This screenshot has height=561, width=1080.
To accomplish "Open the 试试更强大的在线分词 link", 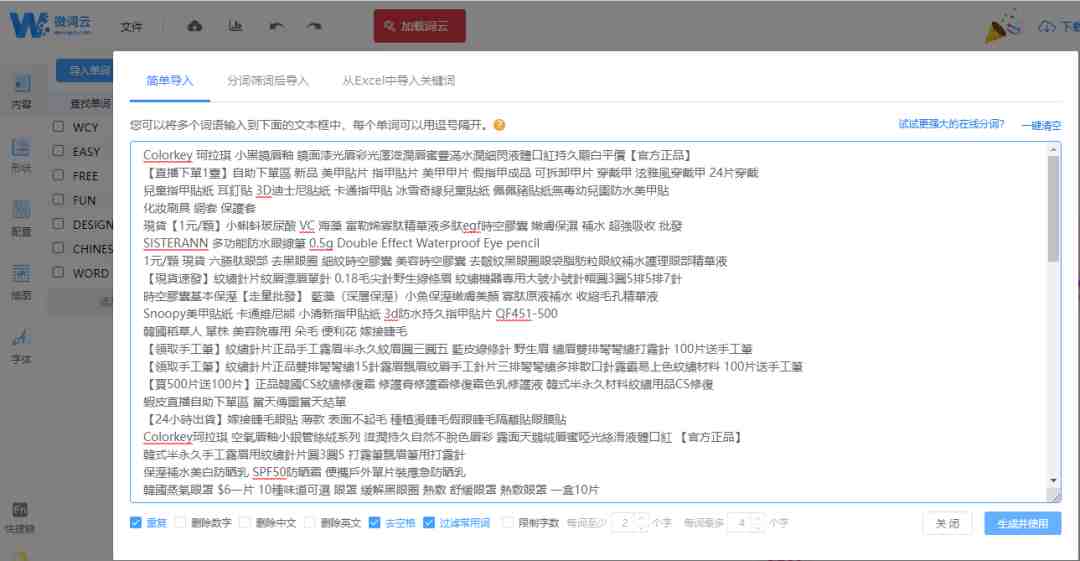I will coord(951,124).
